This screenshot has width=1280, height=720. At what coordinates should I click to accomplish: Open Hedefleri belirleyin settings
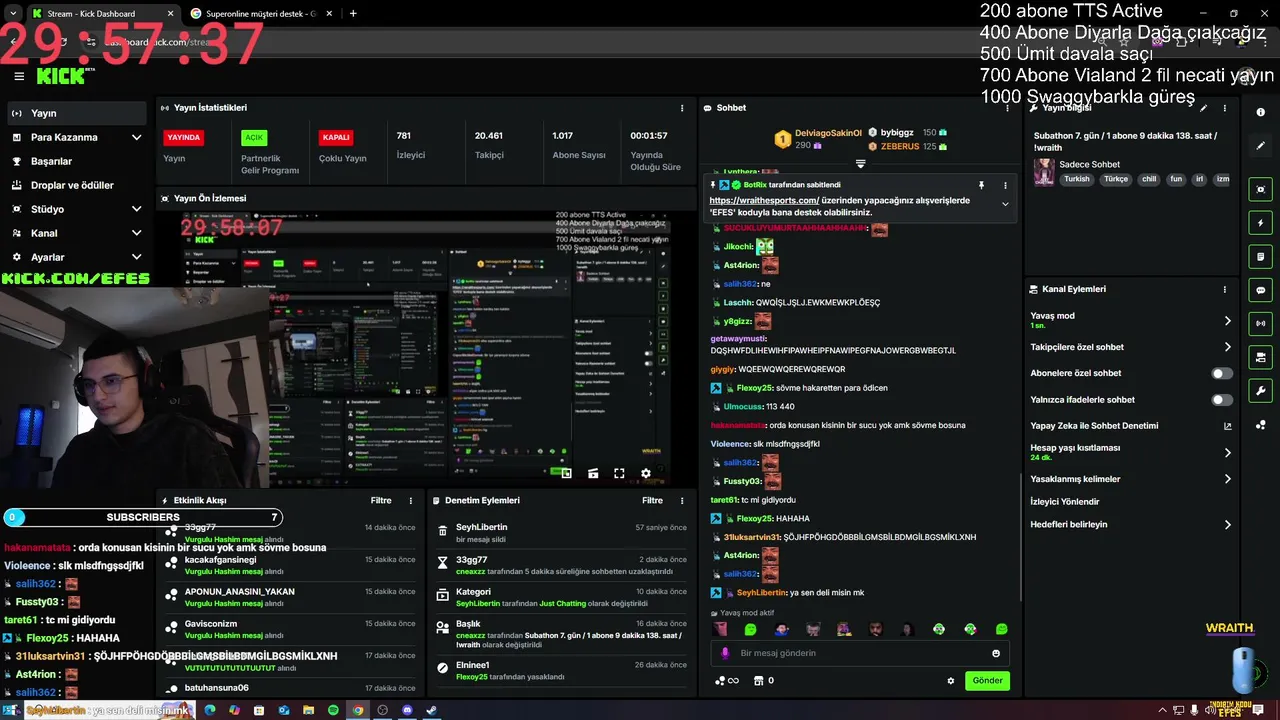1131,524
